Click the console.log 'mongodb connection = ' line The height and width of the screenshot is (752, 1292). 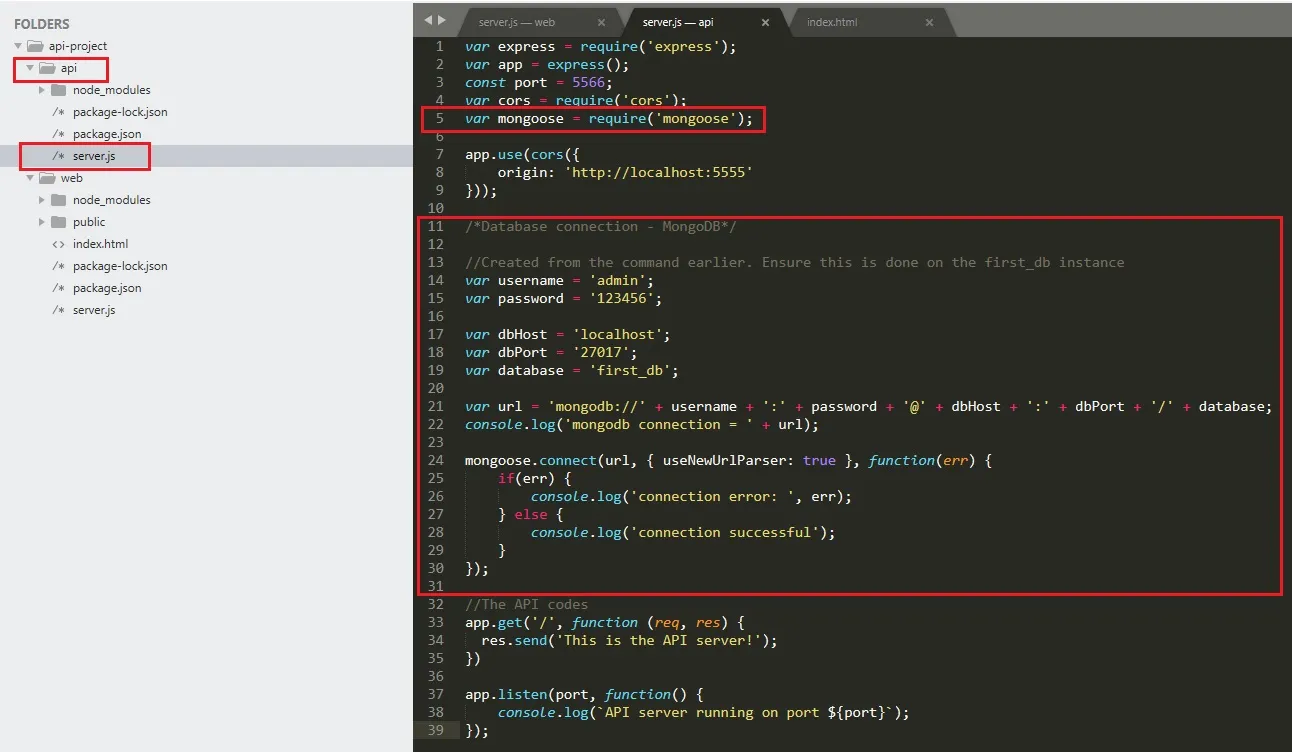pos(642,424)
